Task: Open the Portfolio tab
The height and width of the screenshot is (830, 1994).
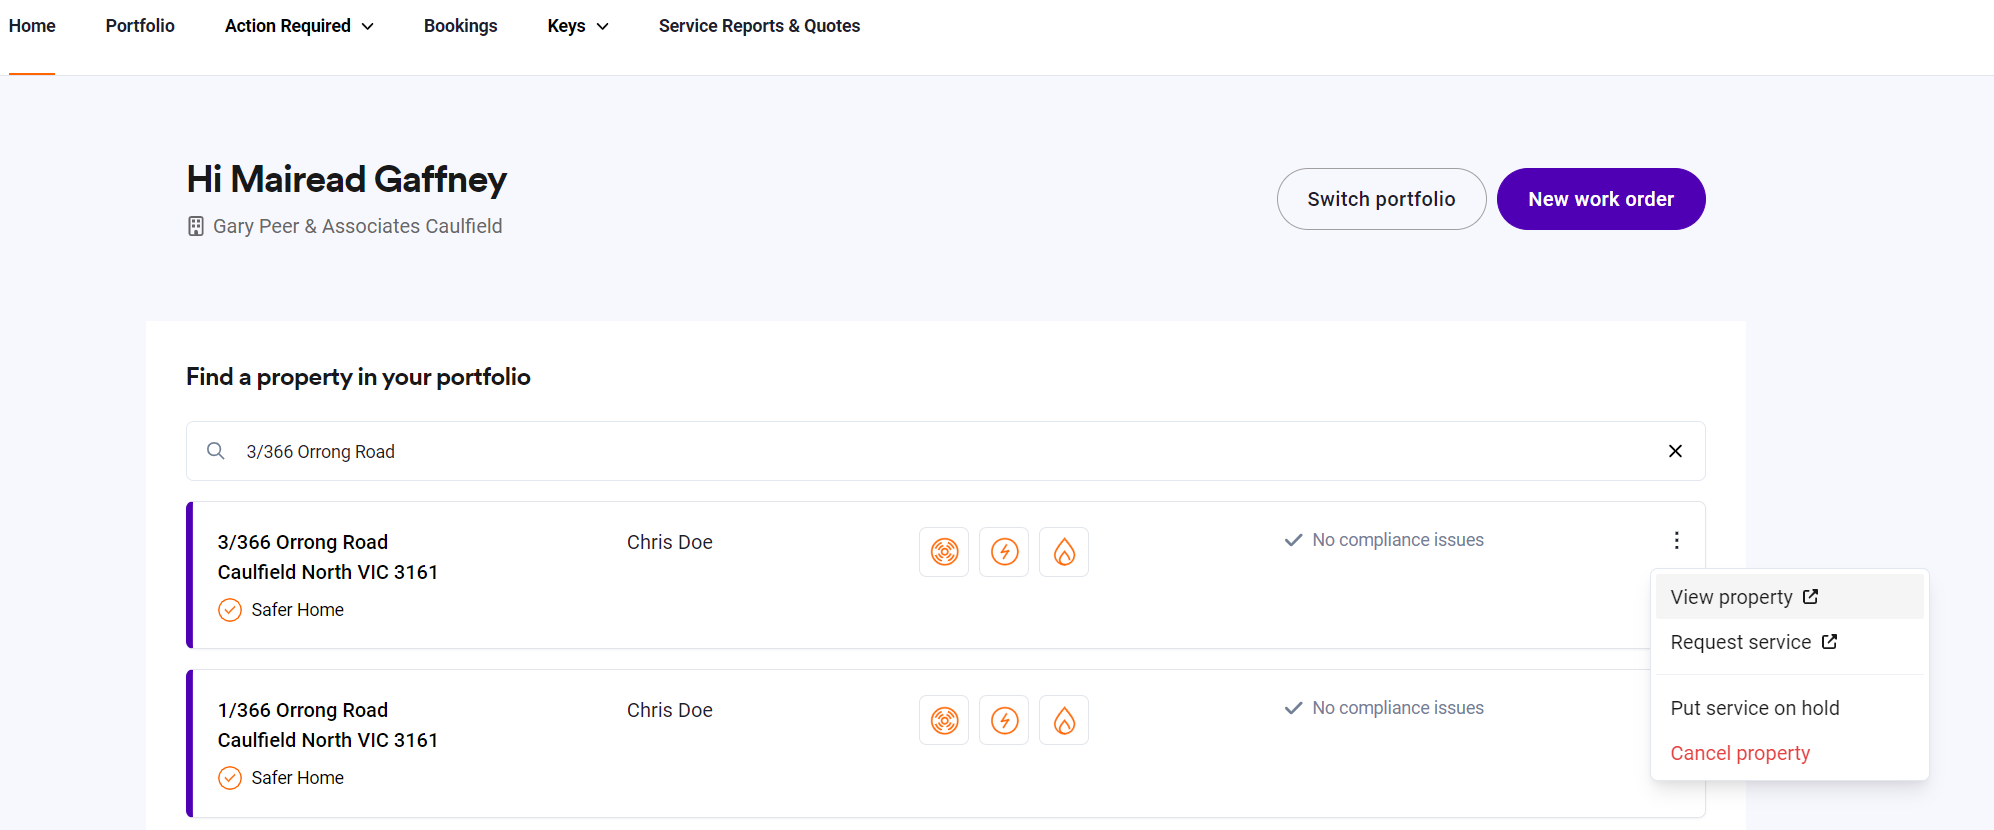Action: pyautogui.click(x=140, y=26)
